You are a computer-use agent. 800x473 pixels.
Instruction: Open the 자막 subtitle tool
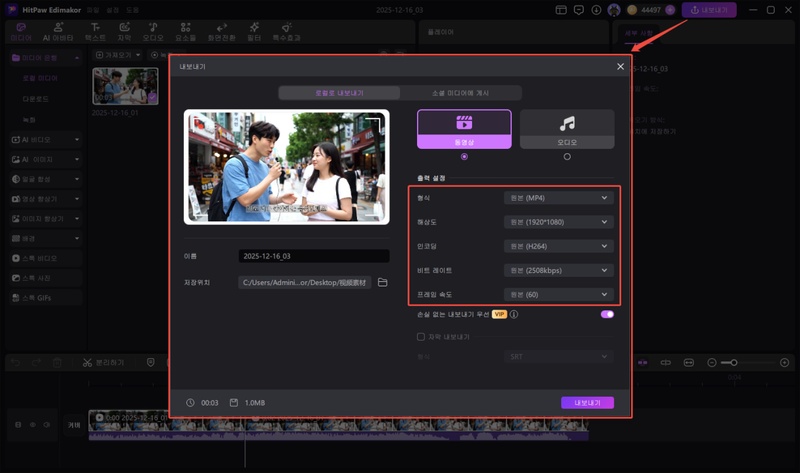pyautogui.click(x=124, y=32)
